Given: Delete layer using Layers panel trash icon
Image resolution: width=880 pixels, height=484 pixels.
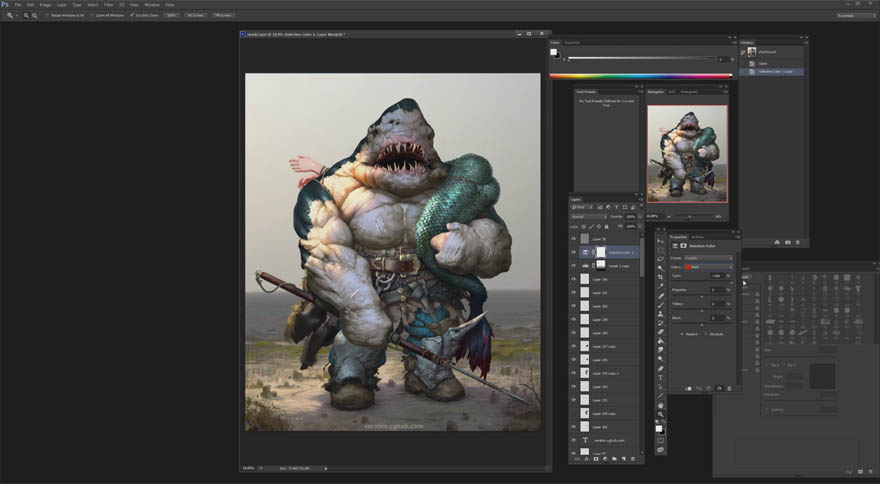Looking at the screenshot, I should tap(632, 459).
